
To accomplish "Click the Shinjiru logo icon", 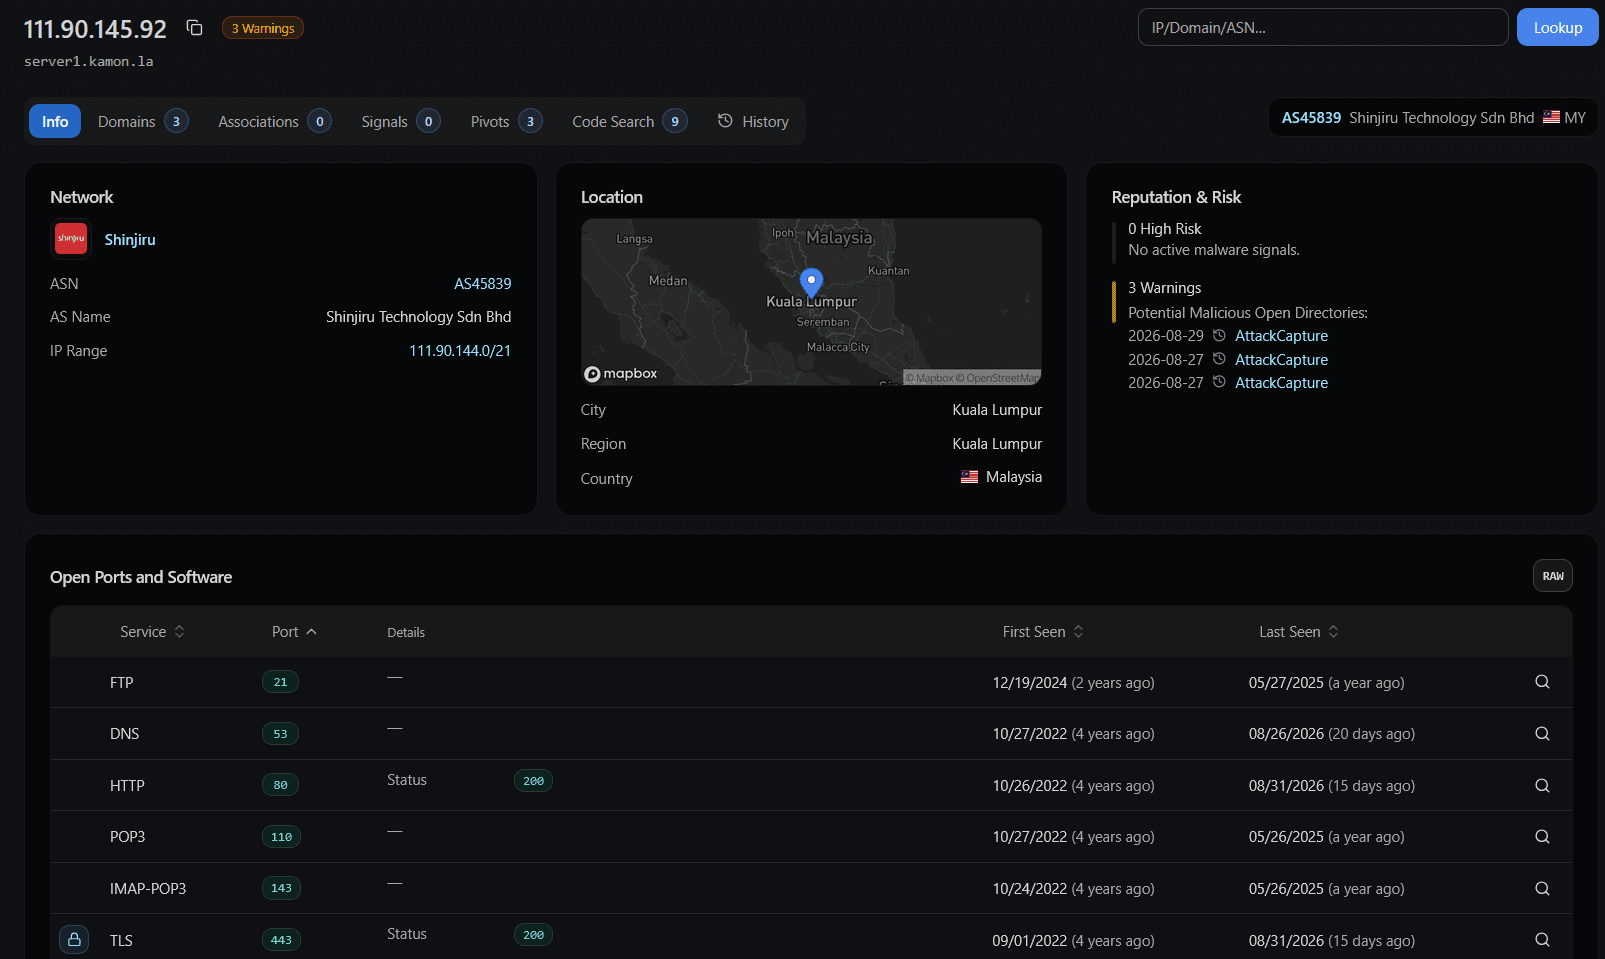I will click(x=71, y=239).
